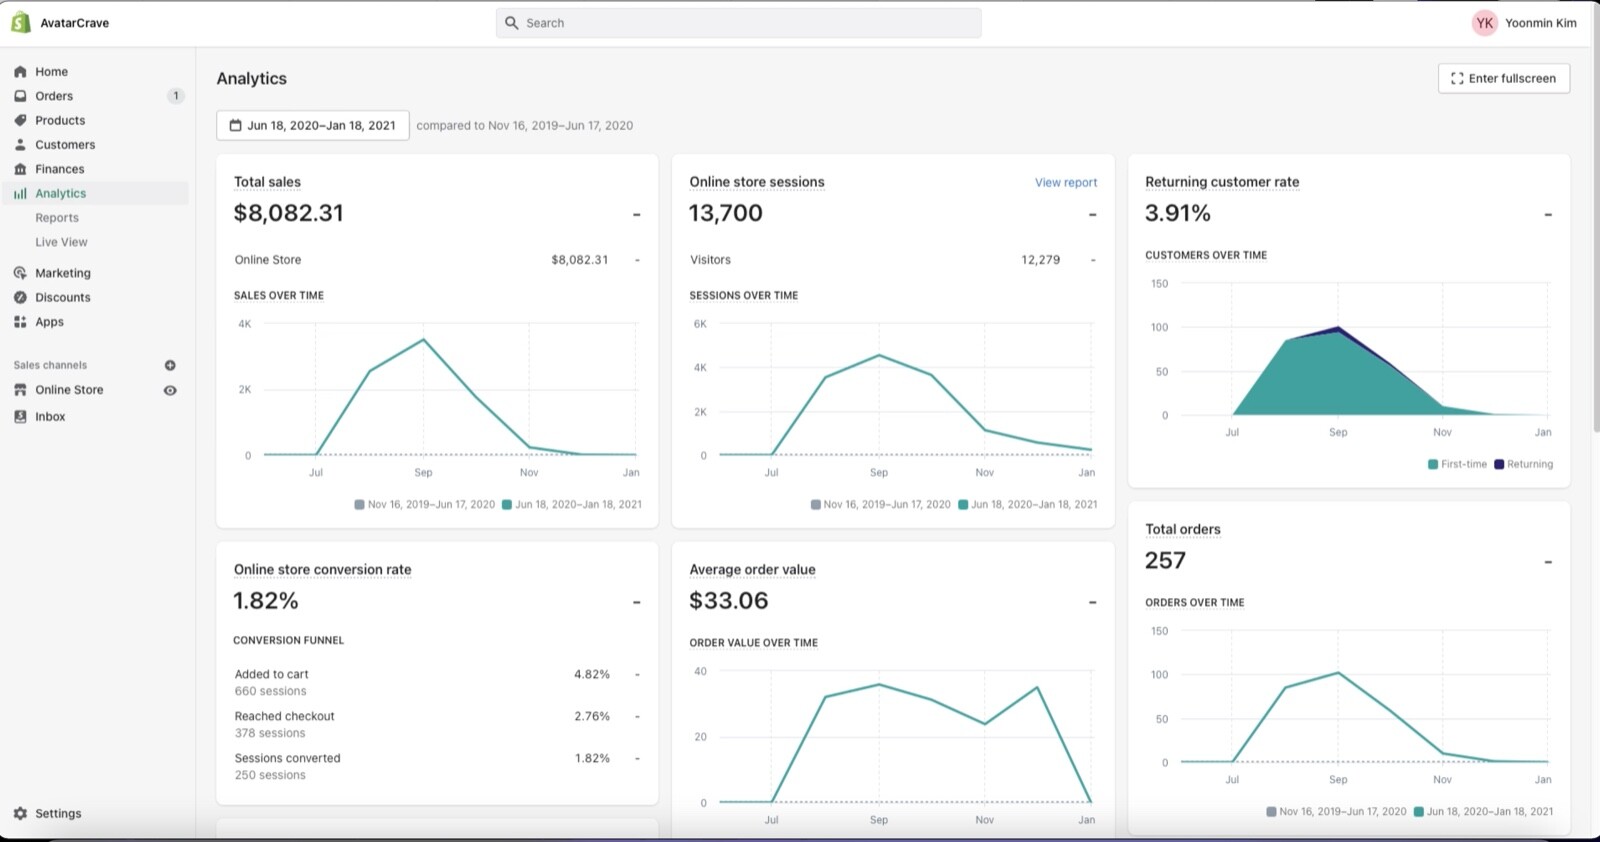Click gray previous-period swatch in Total sales legend

coord(359,505)
